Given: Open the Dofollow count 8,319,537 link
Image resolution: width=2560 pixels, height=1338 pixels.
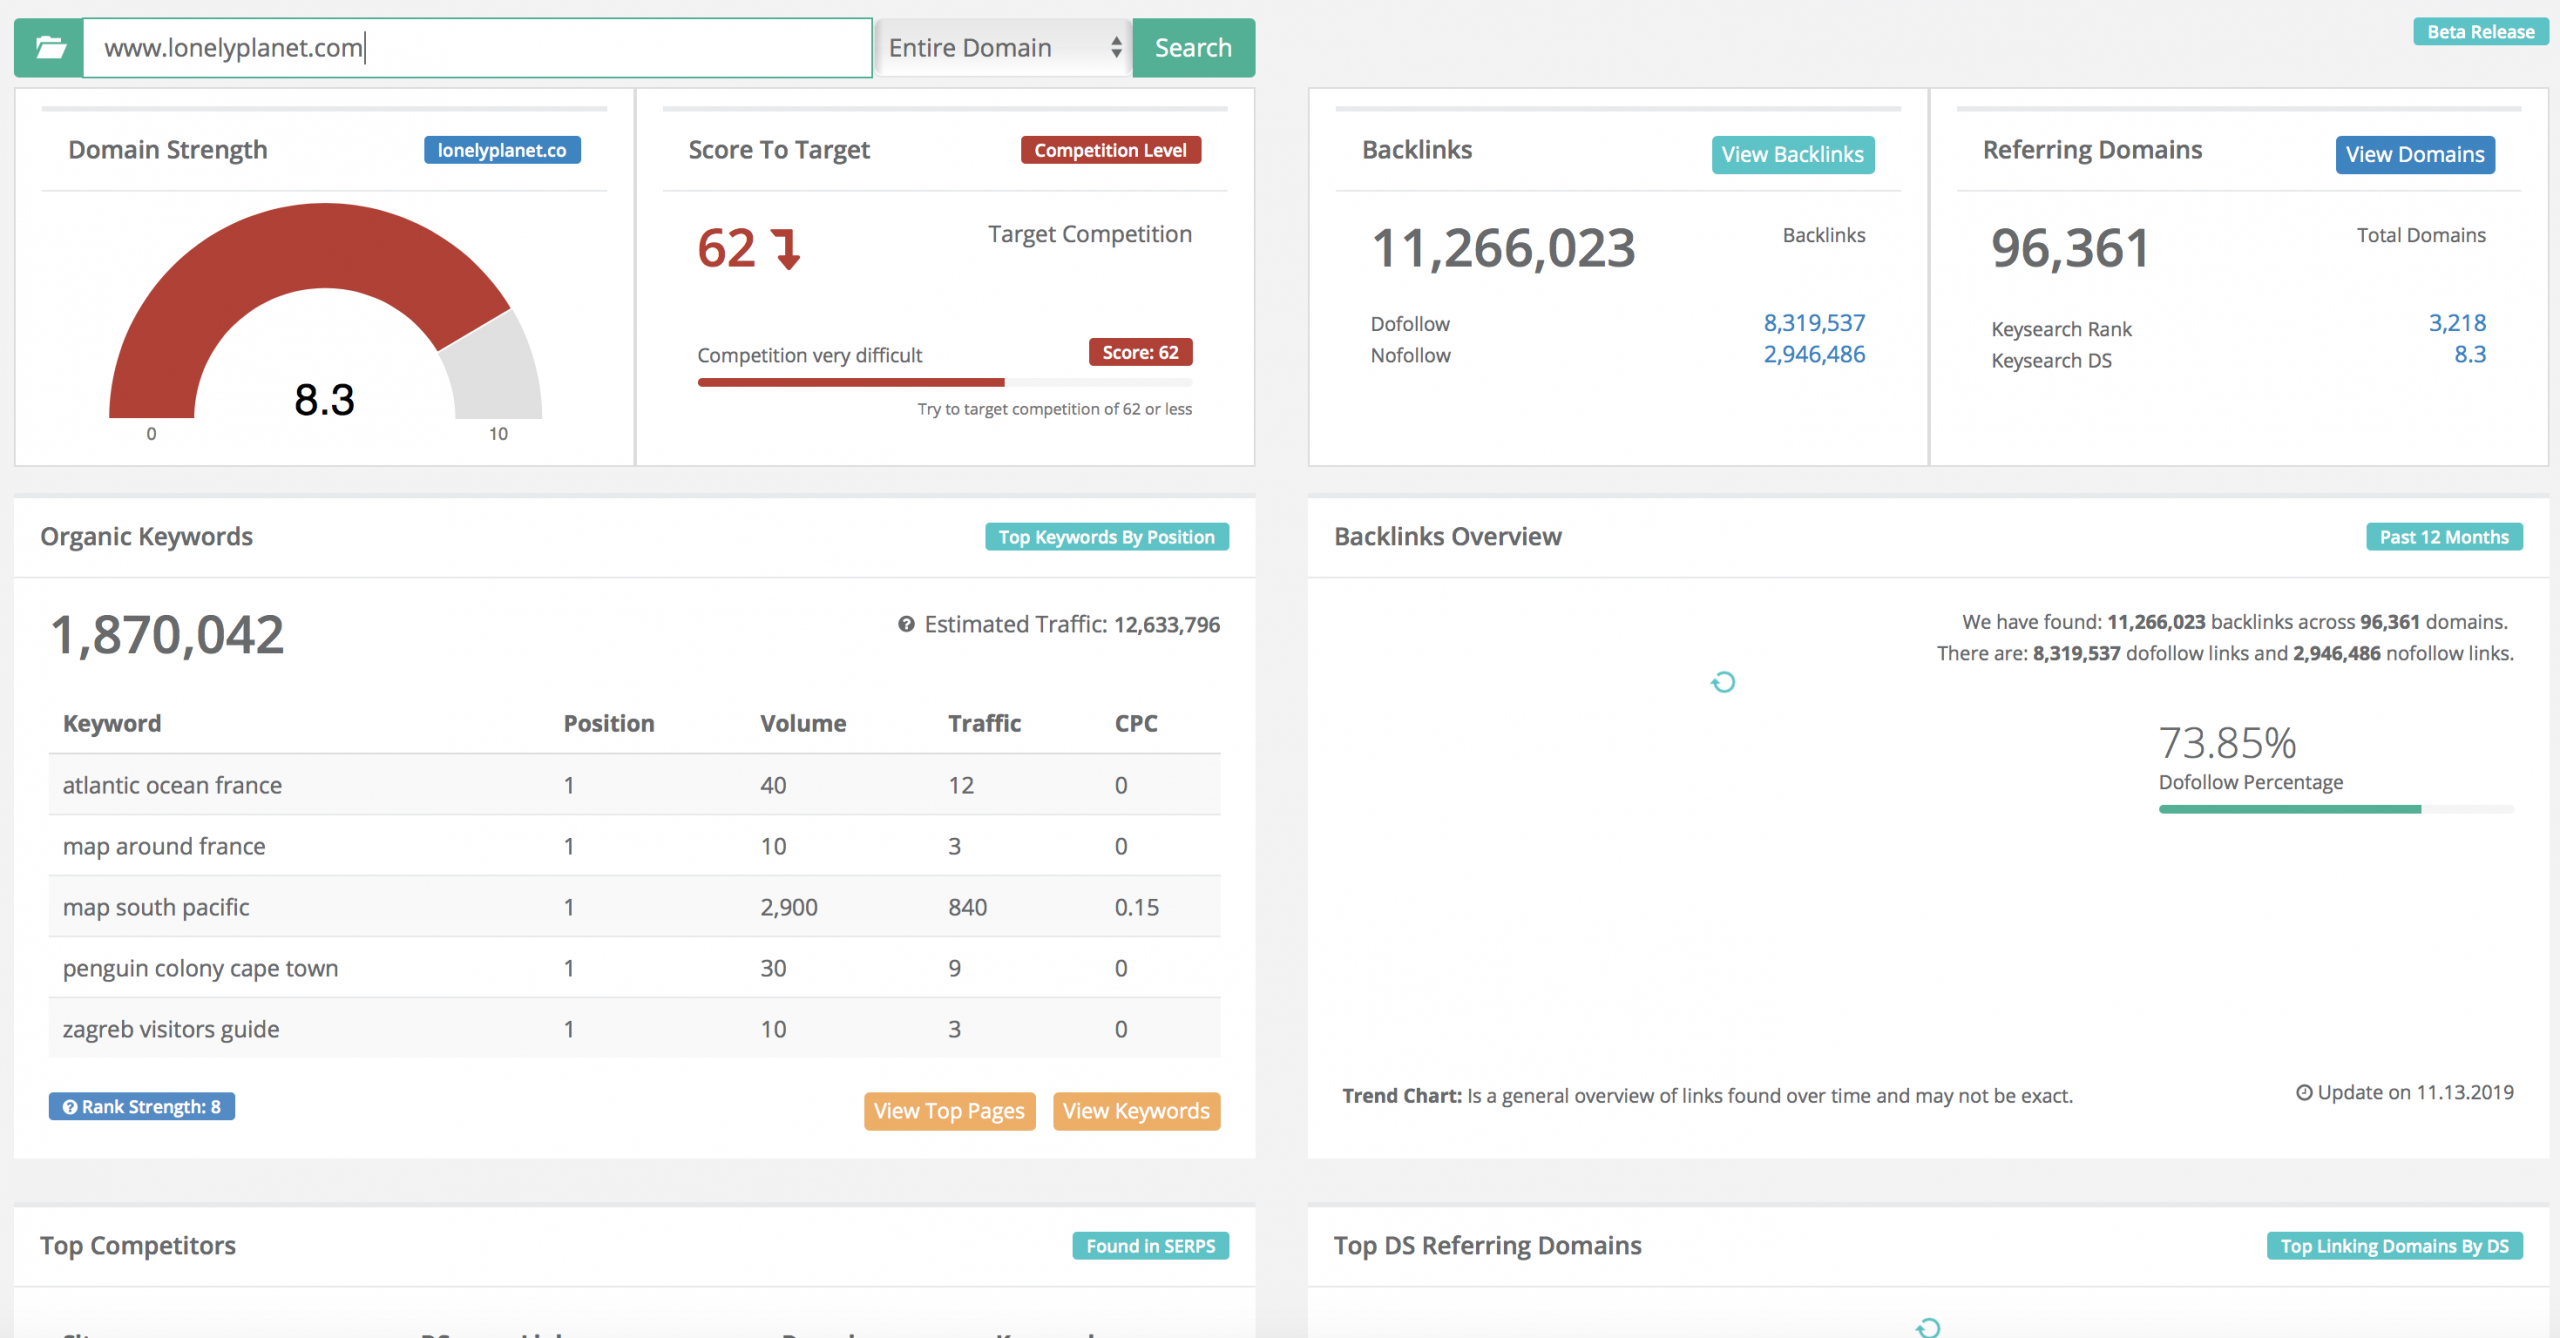Looking at the screenshot, I should [1814, 322].
